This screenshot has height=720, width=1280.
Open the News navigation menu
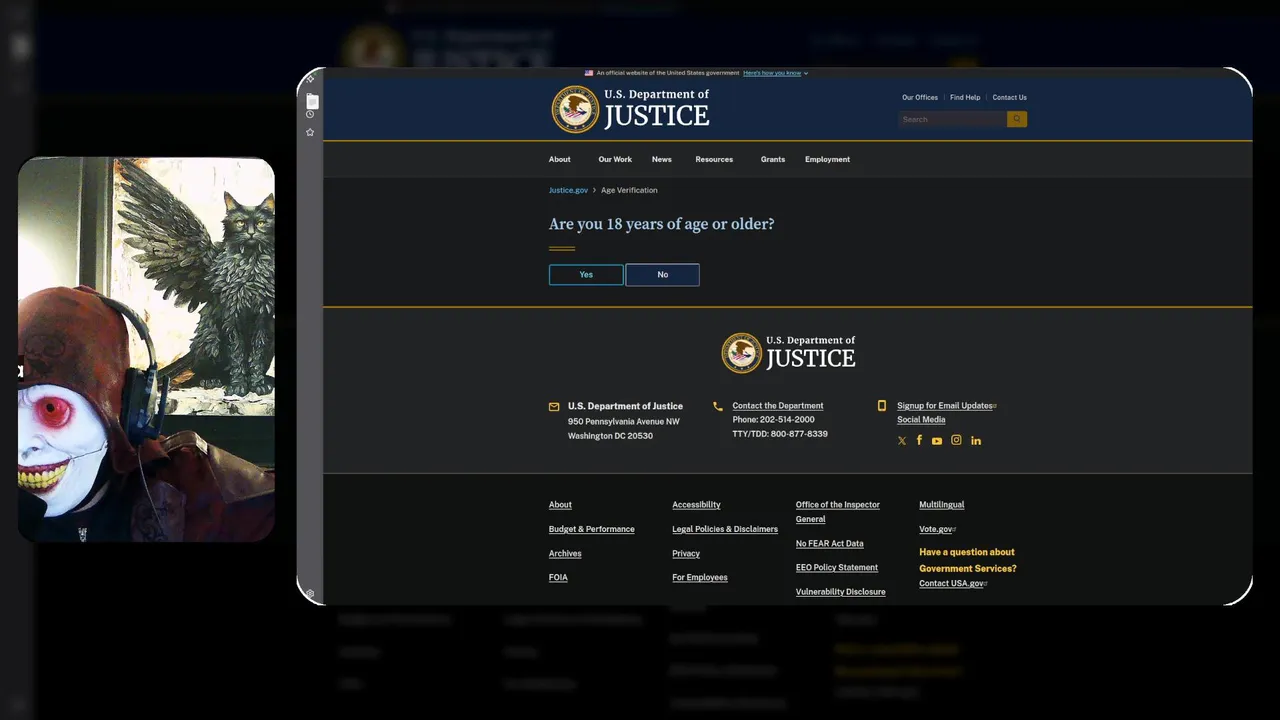[x=662, y=159]
